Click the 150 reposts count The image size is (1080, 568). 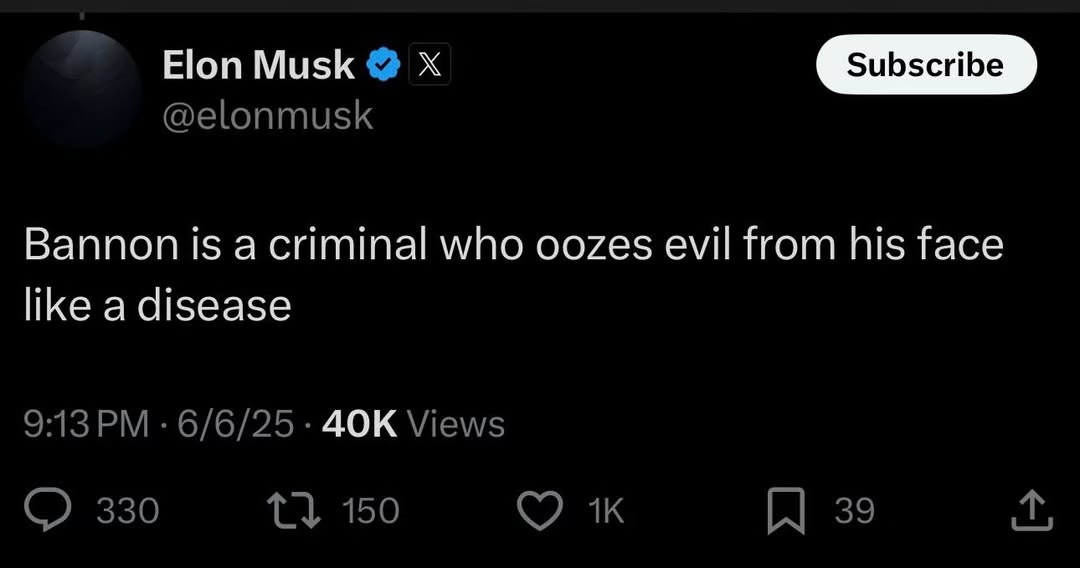pos(371,511)
